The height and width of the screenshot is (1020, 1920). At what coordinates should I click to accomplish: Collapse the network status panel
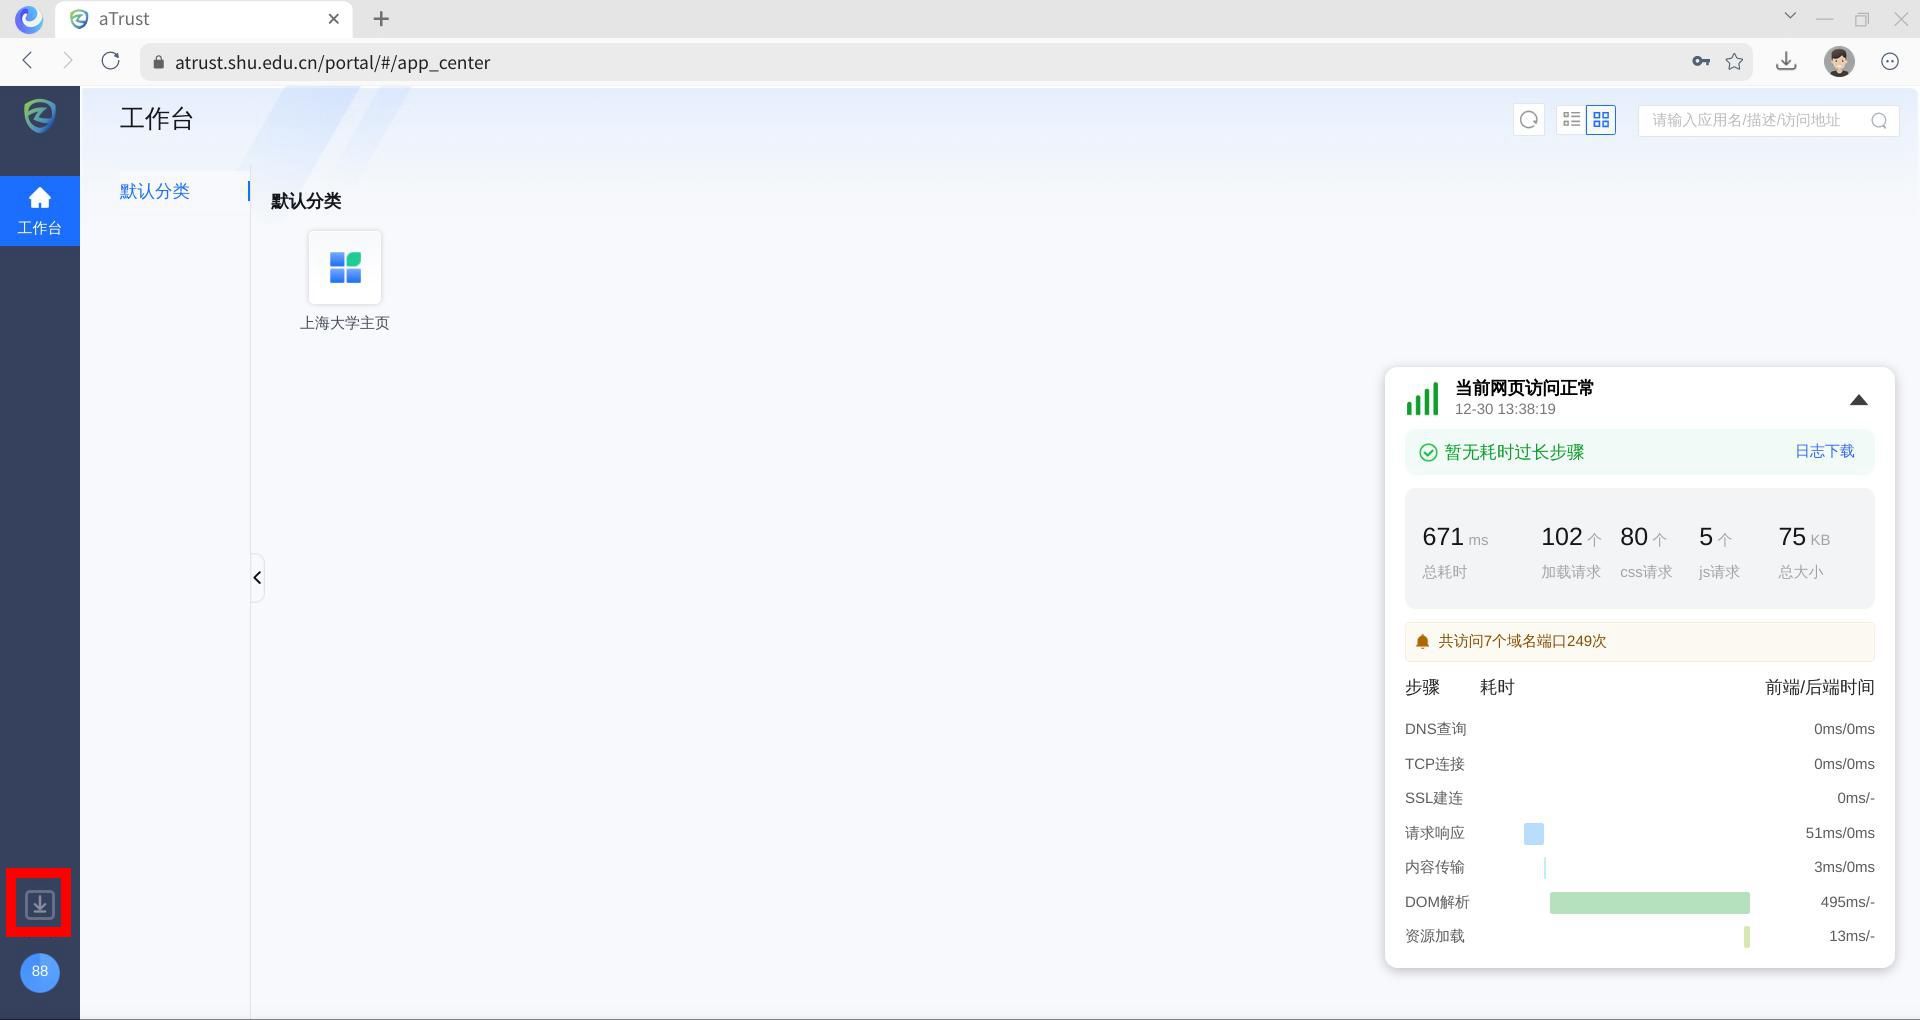[x=1859, y=400]
